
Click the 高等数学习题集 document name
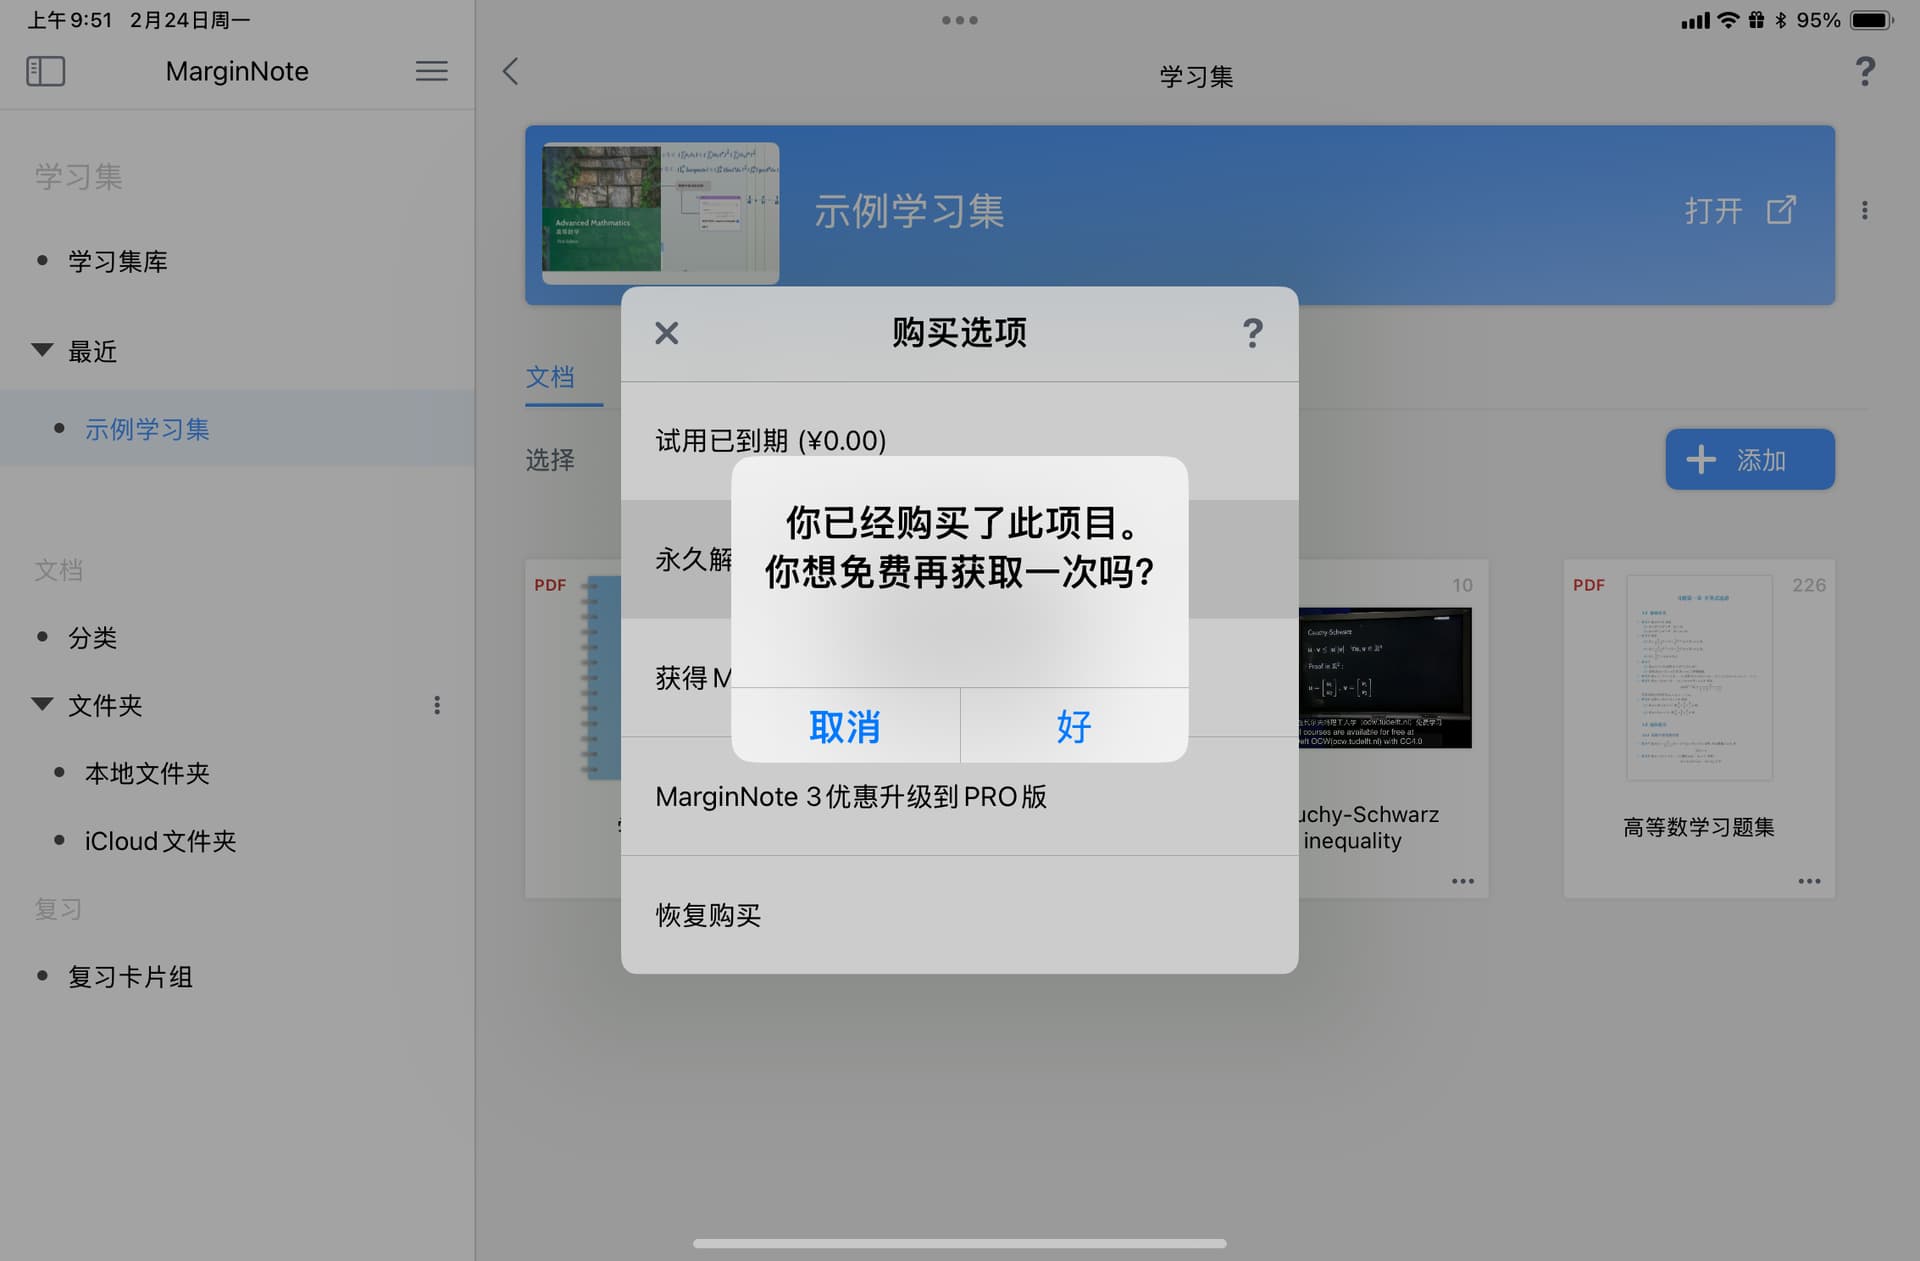(1699, 827)
